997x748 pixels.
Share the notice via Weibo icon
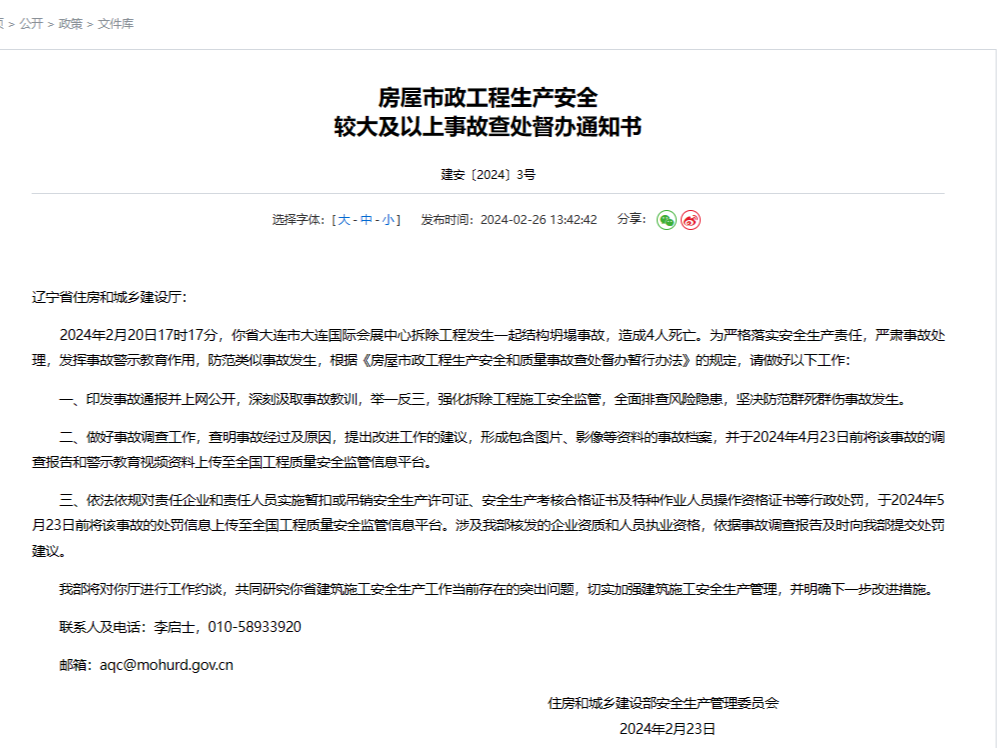[x=691, y=220]
